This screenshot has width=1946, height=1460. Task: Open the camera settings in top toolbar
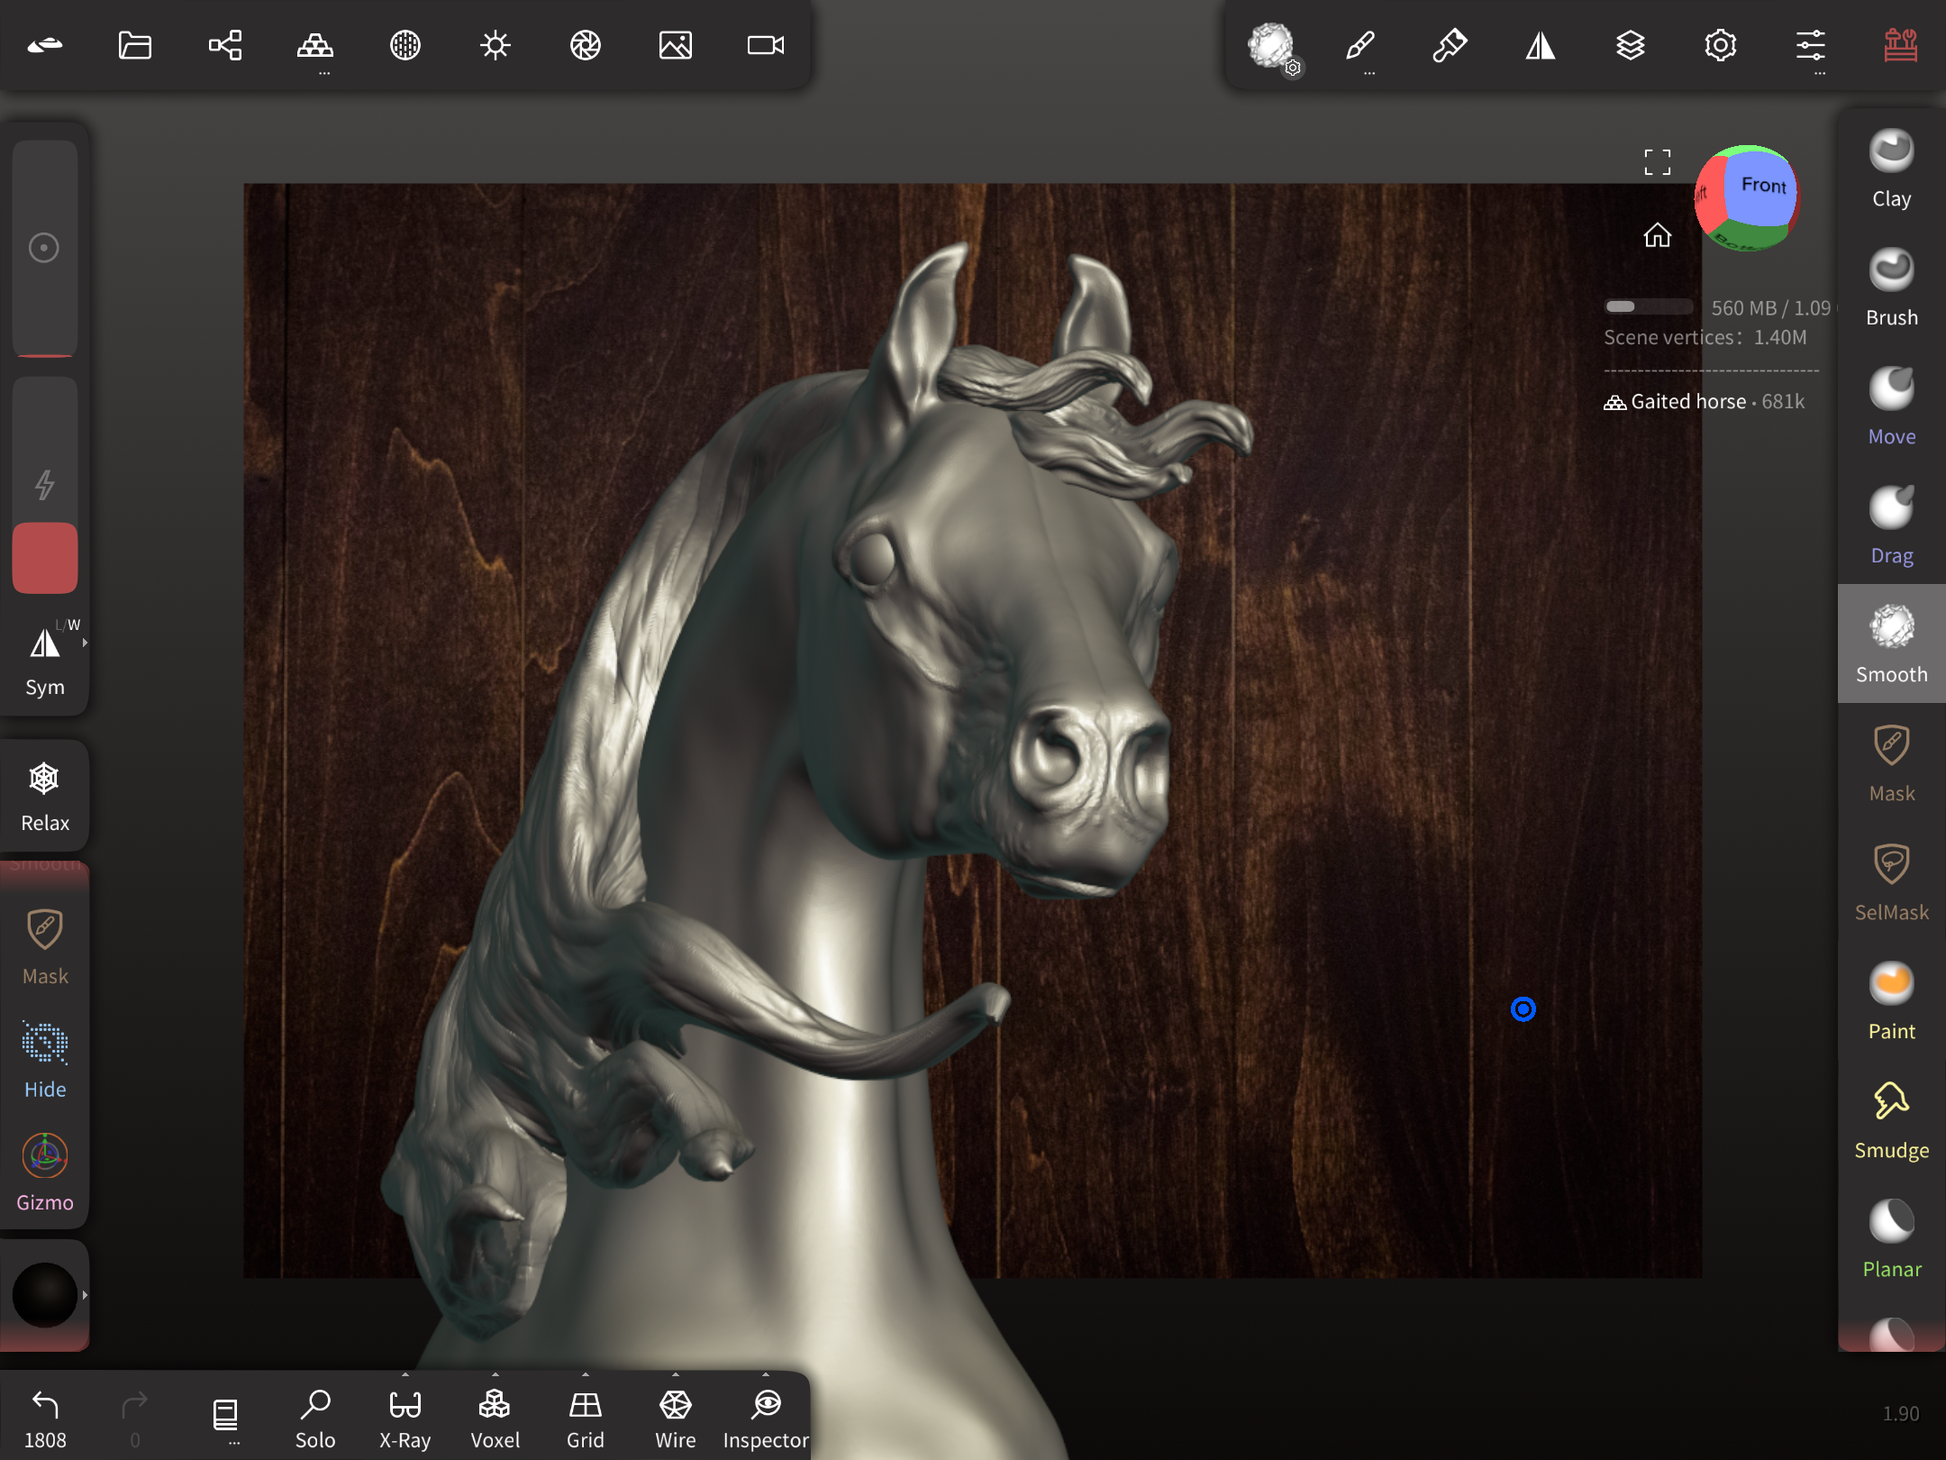[765, 45]
